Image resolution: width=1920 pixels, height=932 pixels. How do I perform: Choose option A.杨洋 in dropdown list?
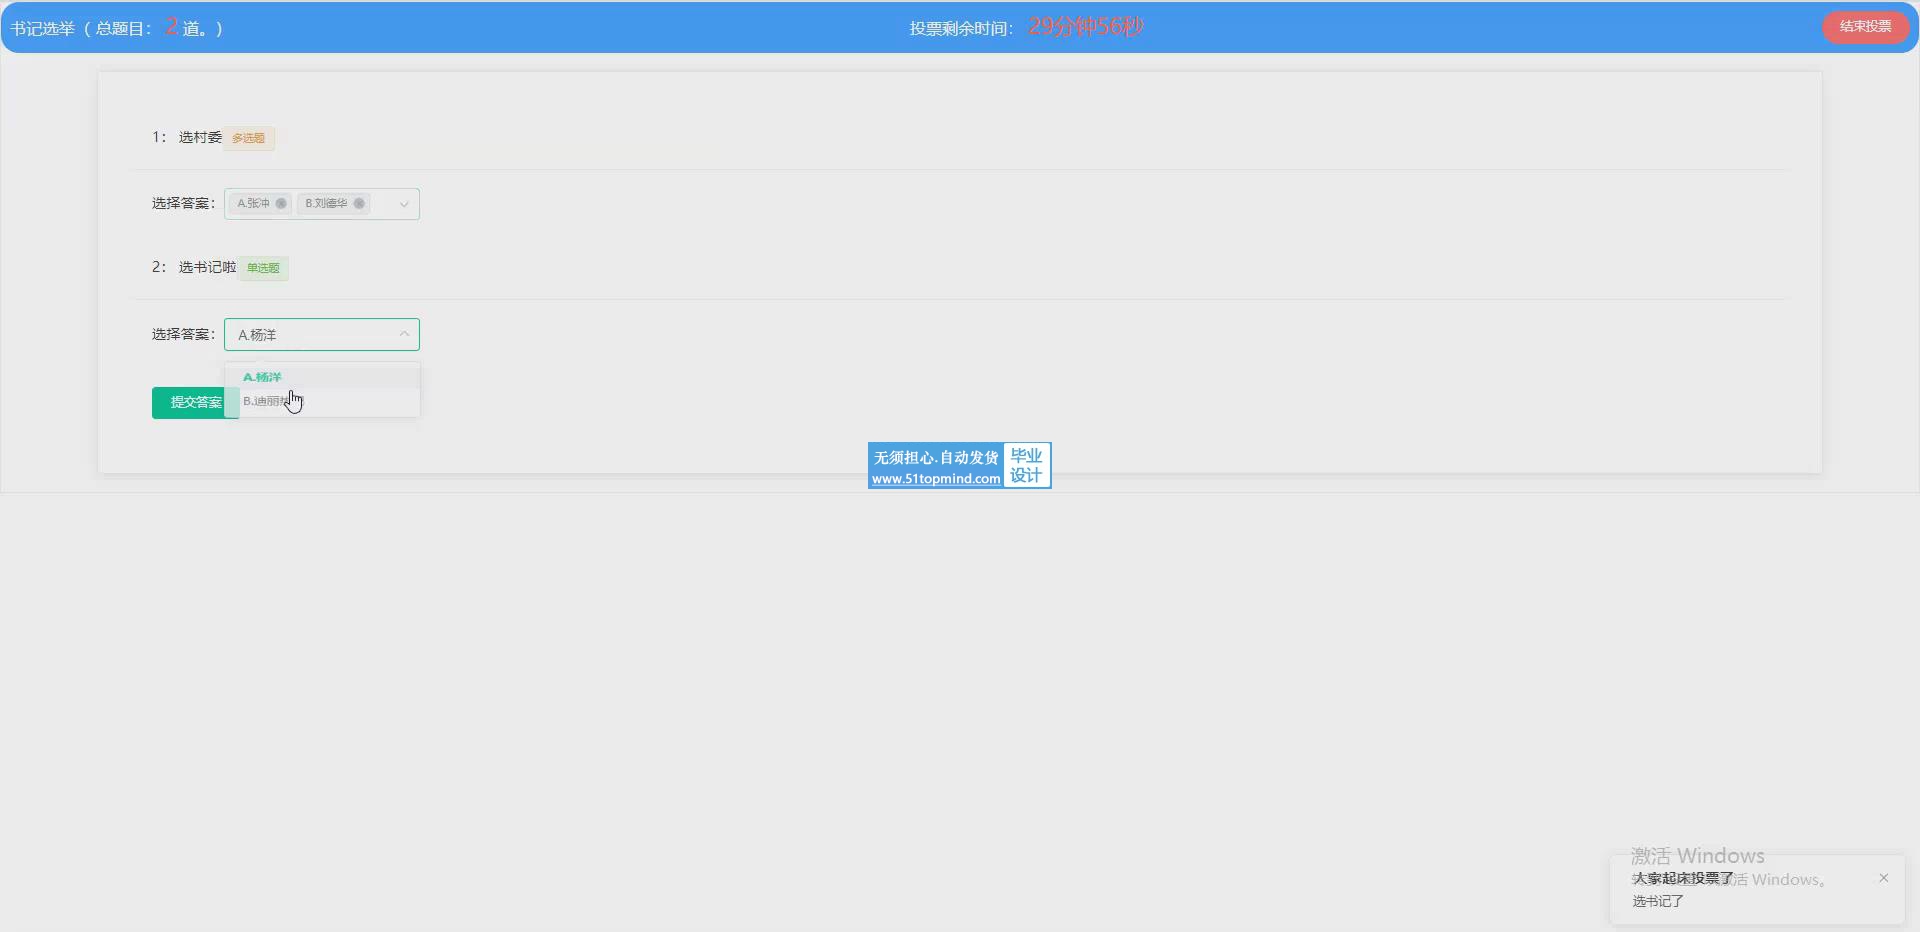point(263,377)
